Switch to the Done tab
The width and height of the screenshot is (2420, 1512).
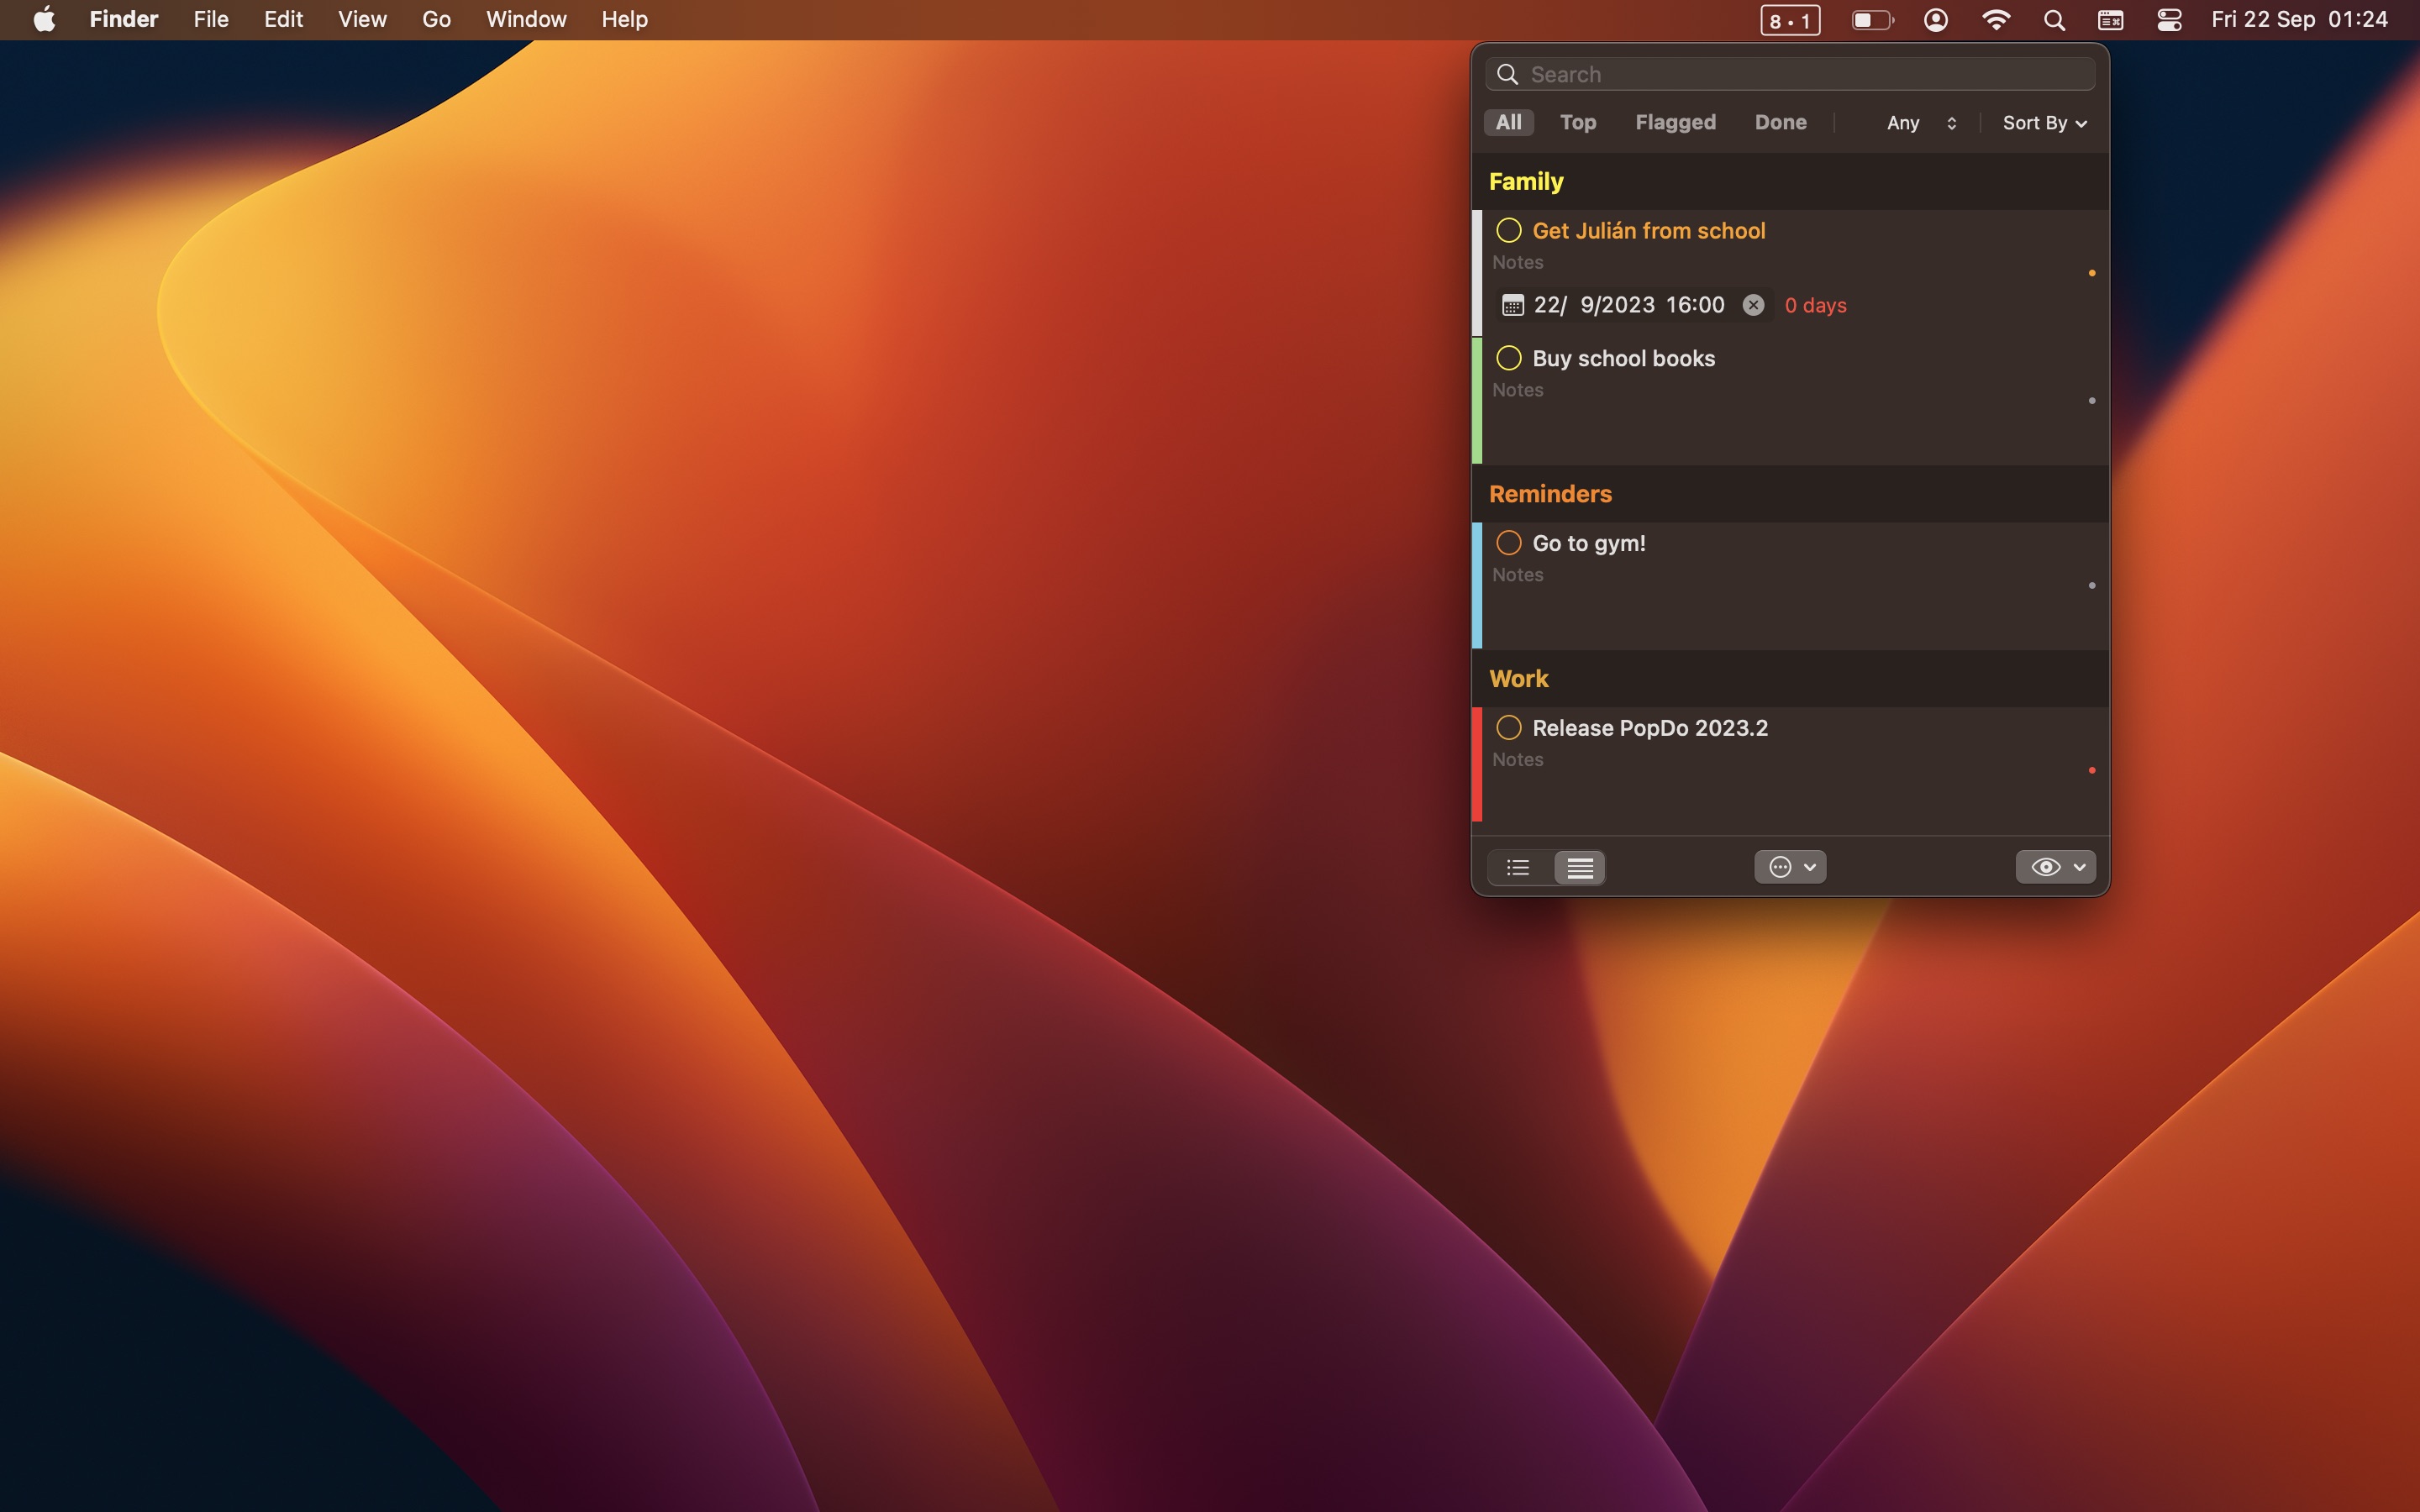[x=1780, y=122]
